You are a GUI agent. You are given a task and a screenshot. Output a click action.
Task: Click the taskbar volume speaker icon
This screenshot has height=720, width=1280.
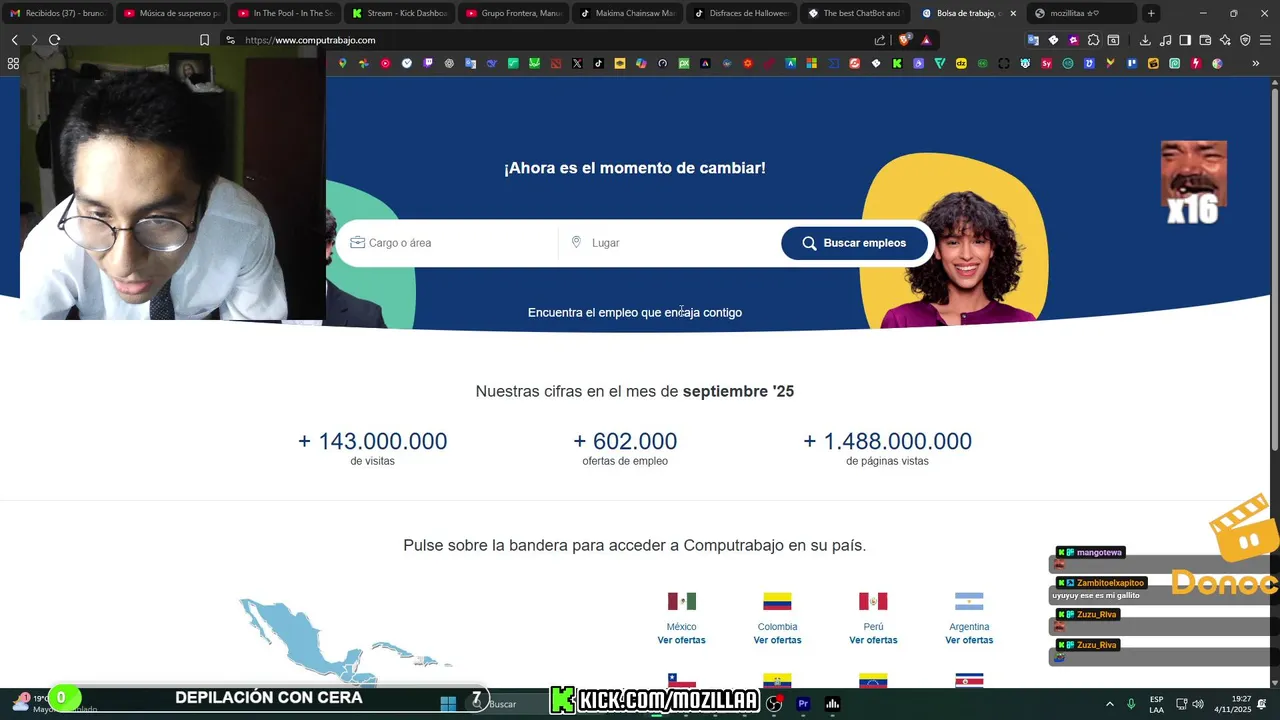pos(1198,704)
